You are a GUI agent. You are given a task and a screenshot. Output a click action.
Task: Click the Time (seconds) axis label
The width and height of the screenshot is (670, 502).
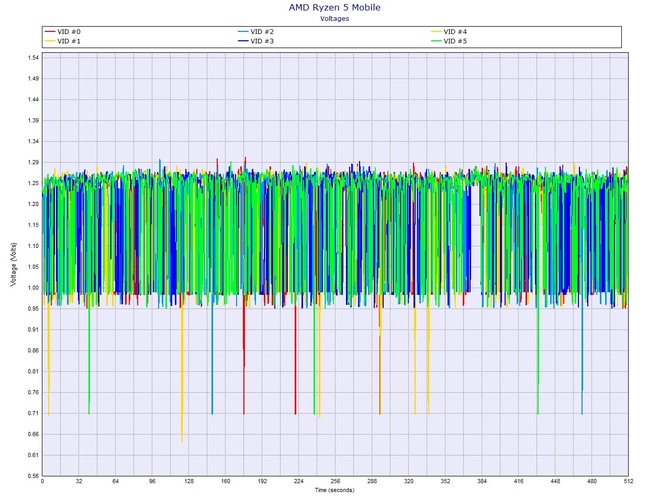(x=335, y=490)
